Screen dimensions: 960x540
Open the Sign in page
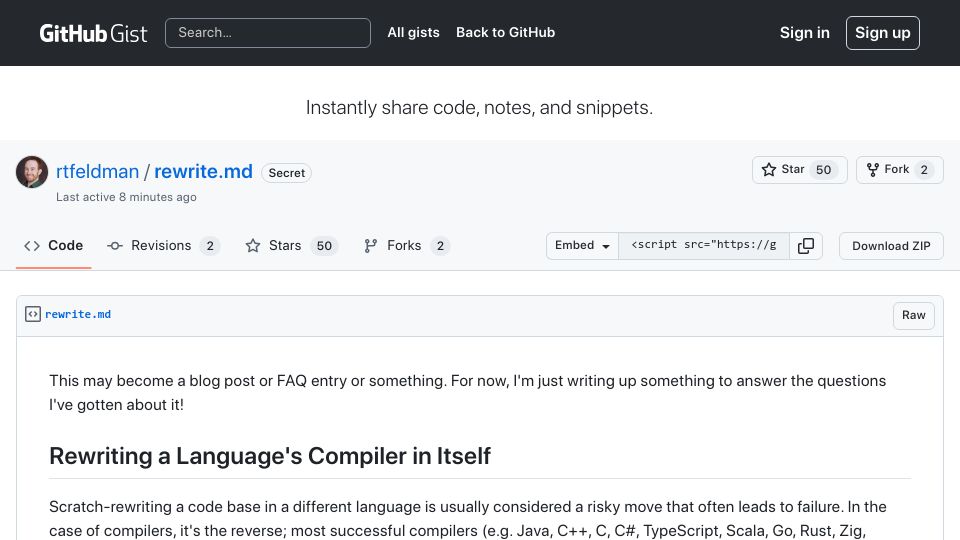pos(804,33)
